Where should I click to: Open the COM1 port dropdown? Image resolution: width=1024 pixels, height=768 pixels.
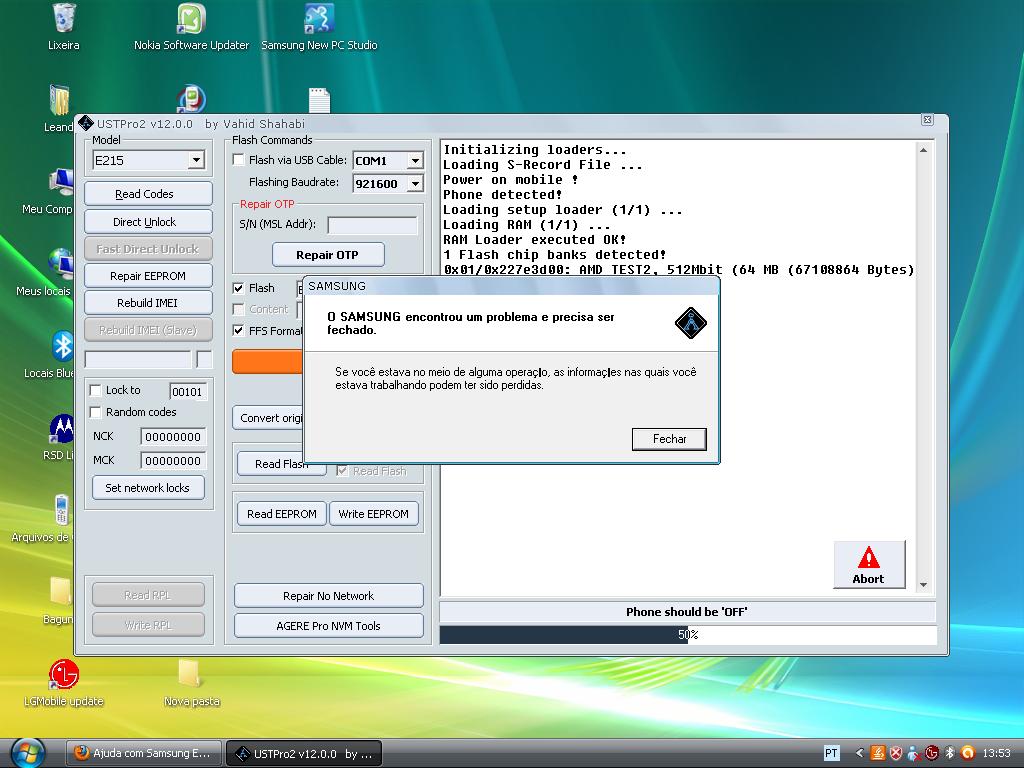click(415, 161)
